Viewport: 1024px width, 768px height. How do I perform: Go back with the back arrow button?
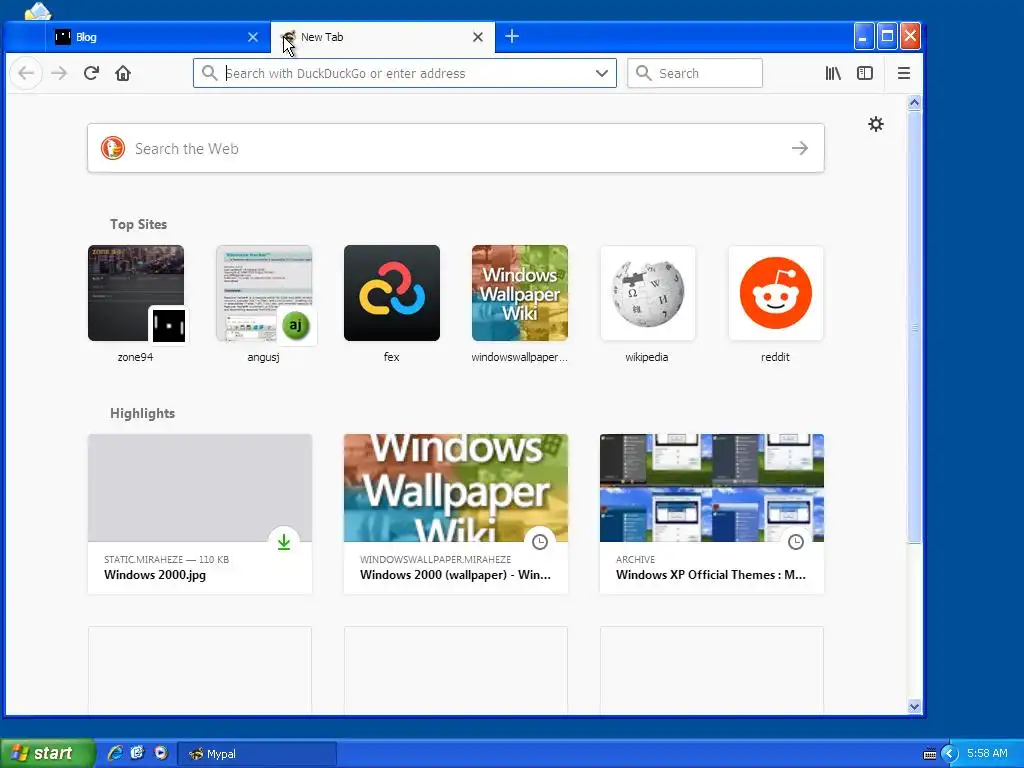click(26, 73)
